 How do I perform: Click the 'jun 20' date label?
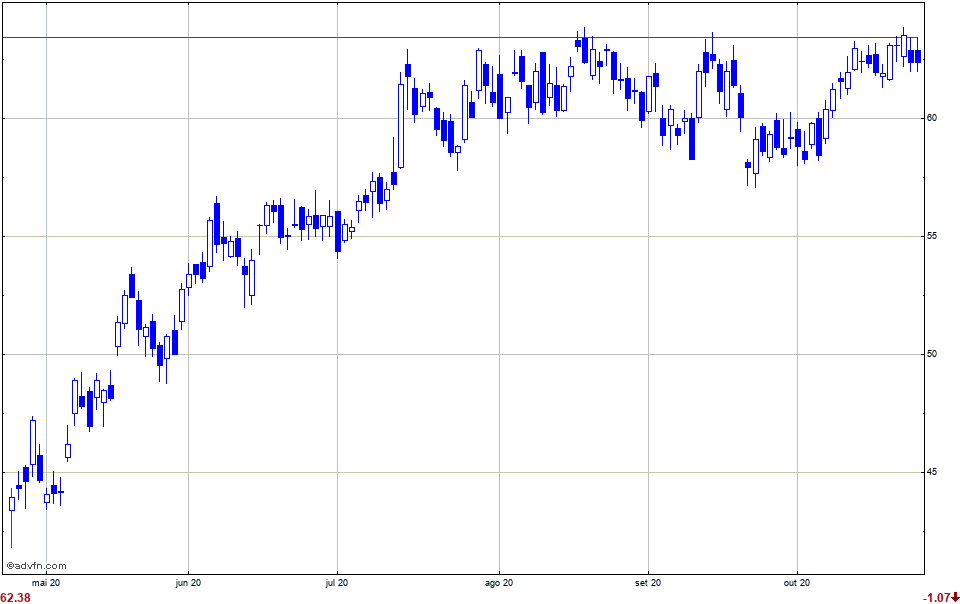coord(188,583)
